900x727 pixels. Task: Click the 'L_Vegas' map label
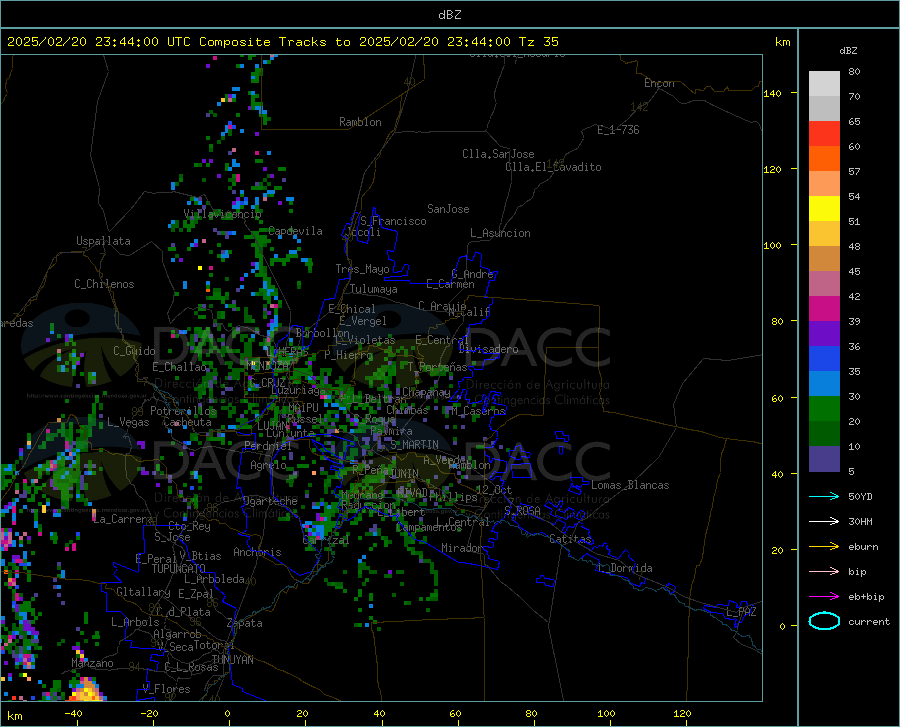point(128,422)
